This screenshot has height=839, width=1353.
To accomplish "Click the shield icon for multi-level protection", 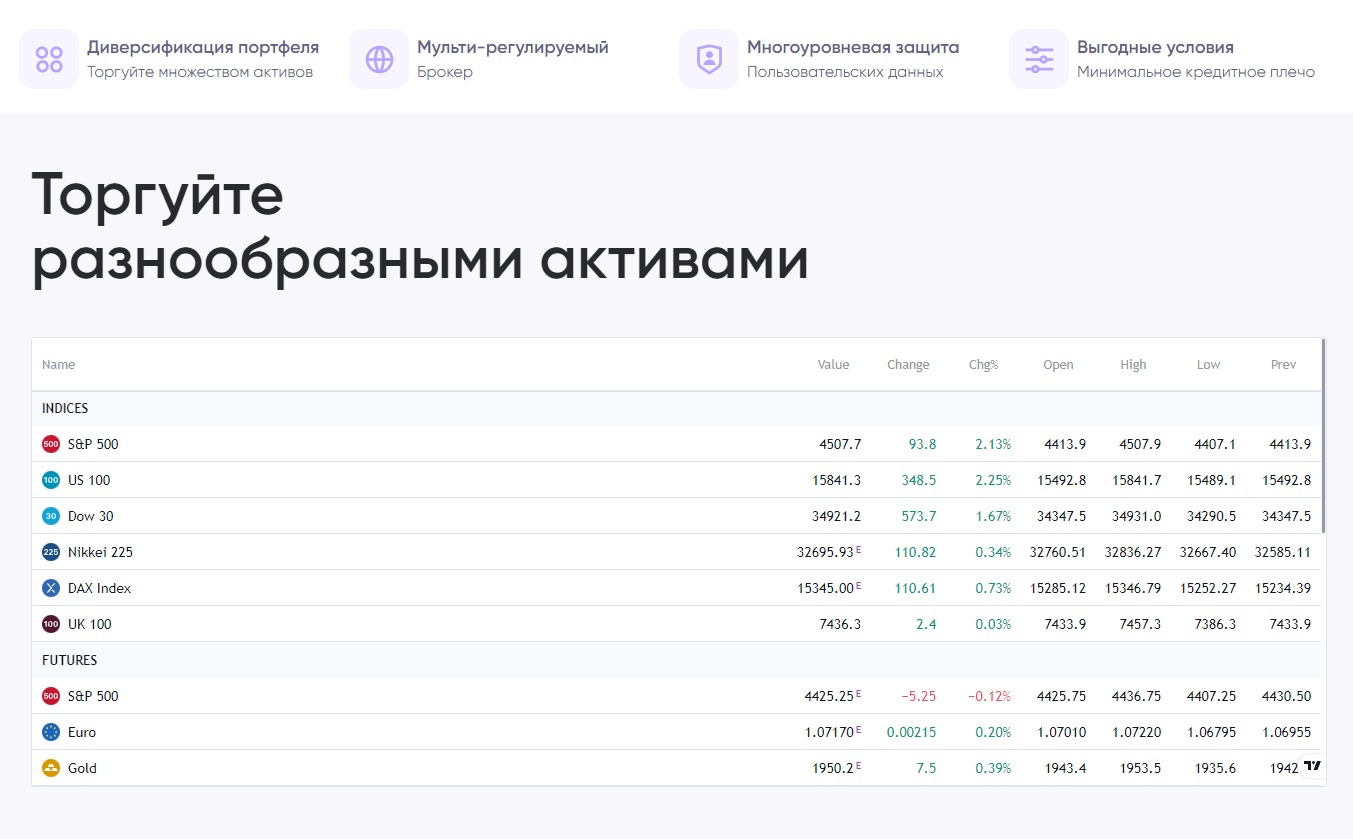I will coord(709,59).
